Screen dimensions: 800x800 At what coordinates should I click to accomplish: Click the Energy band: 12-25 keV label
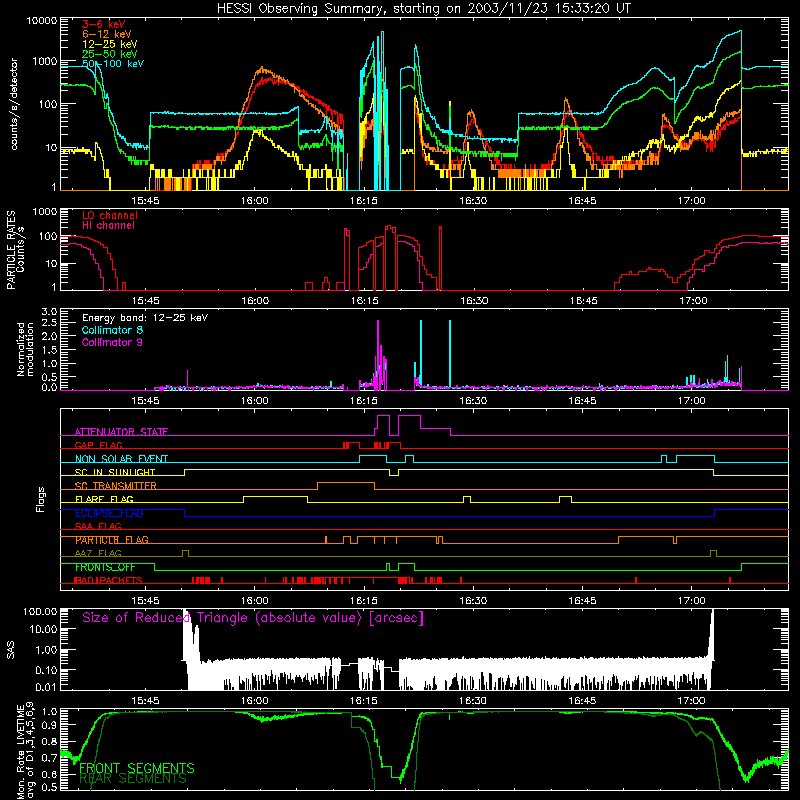pos(145,318)
